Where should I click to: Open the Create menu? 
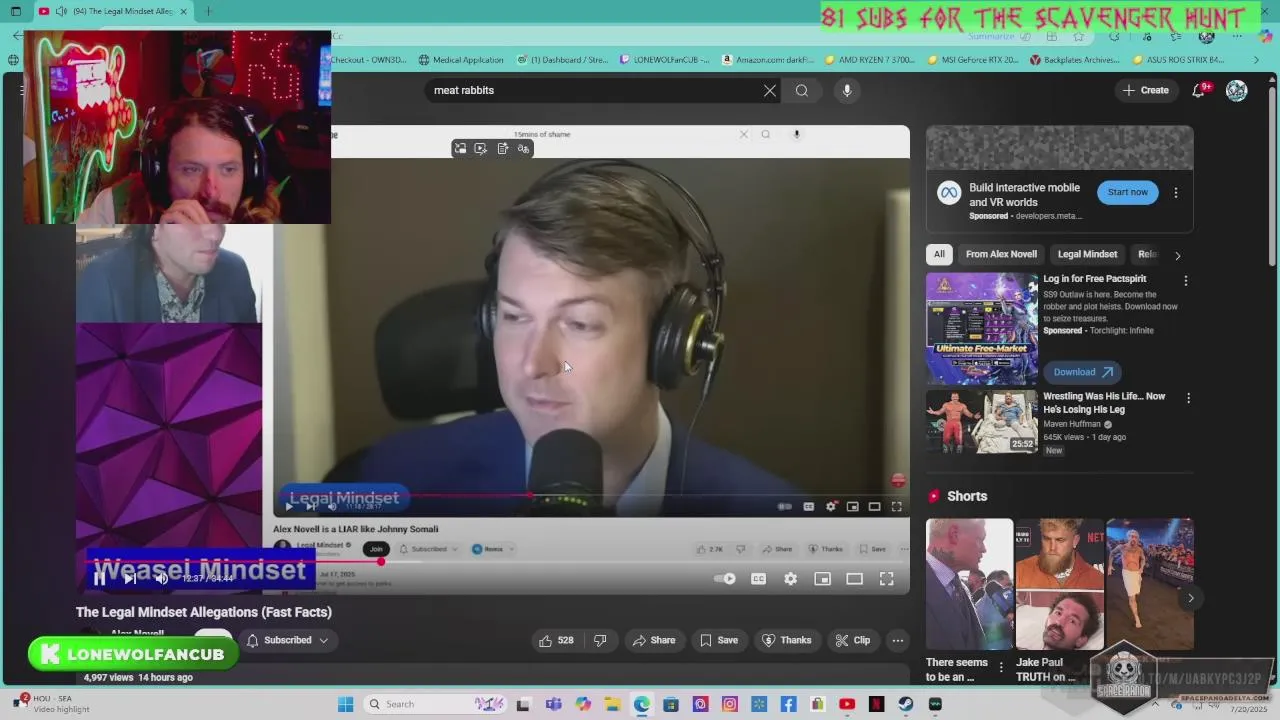1145,90
